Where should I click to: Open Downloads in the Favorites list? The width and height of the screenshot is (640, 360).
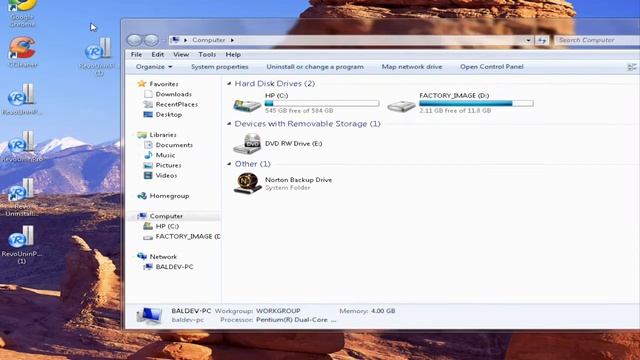point(173,94)
